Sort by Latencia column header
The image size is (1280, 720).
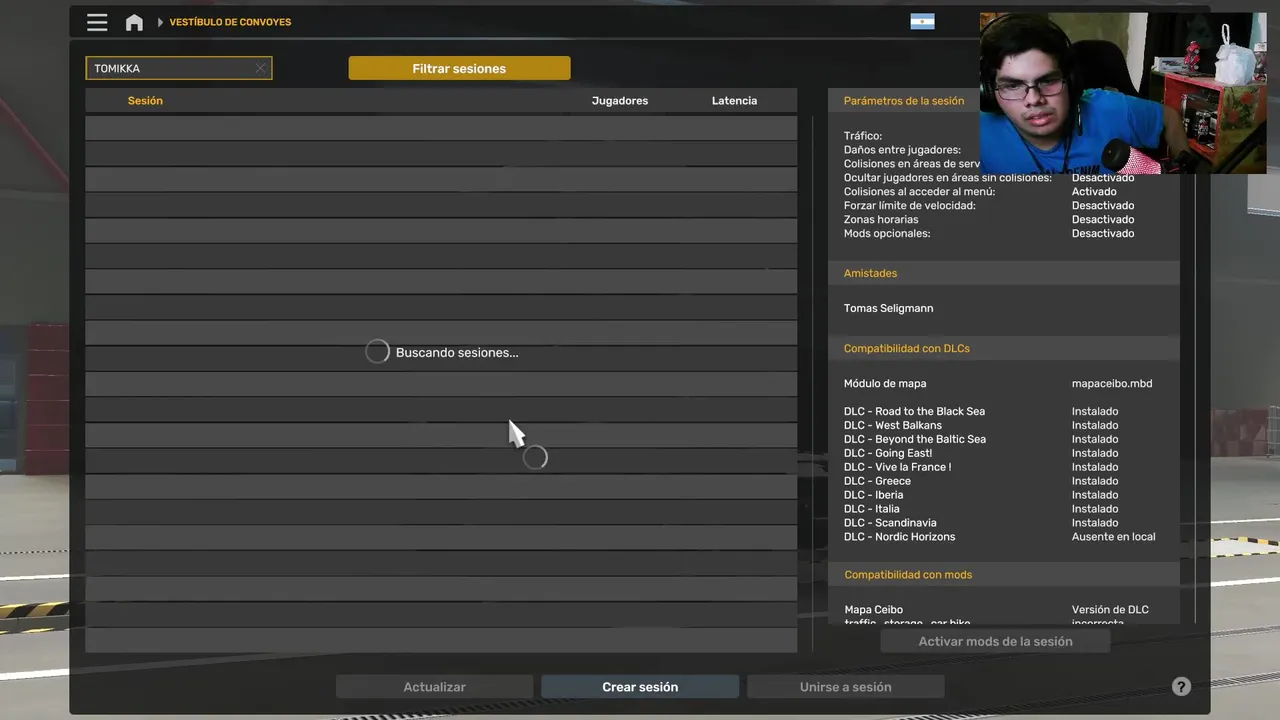coord(734,100)
